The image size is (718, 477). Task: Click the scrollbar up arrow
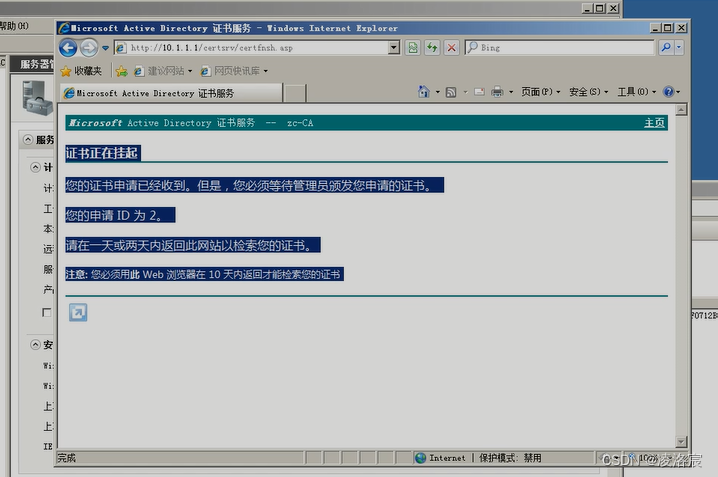(x=681, y=110)
